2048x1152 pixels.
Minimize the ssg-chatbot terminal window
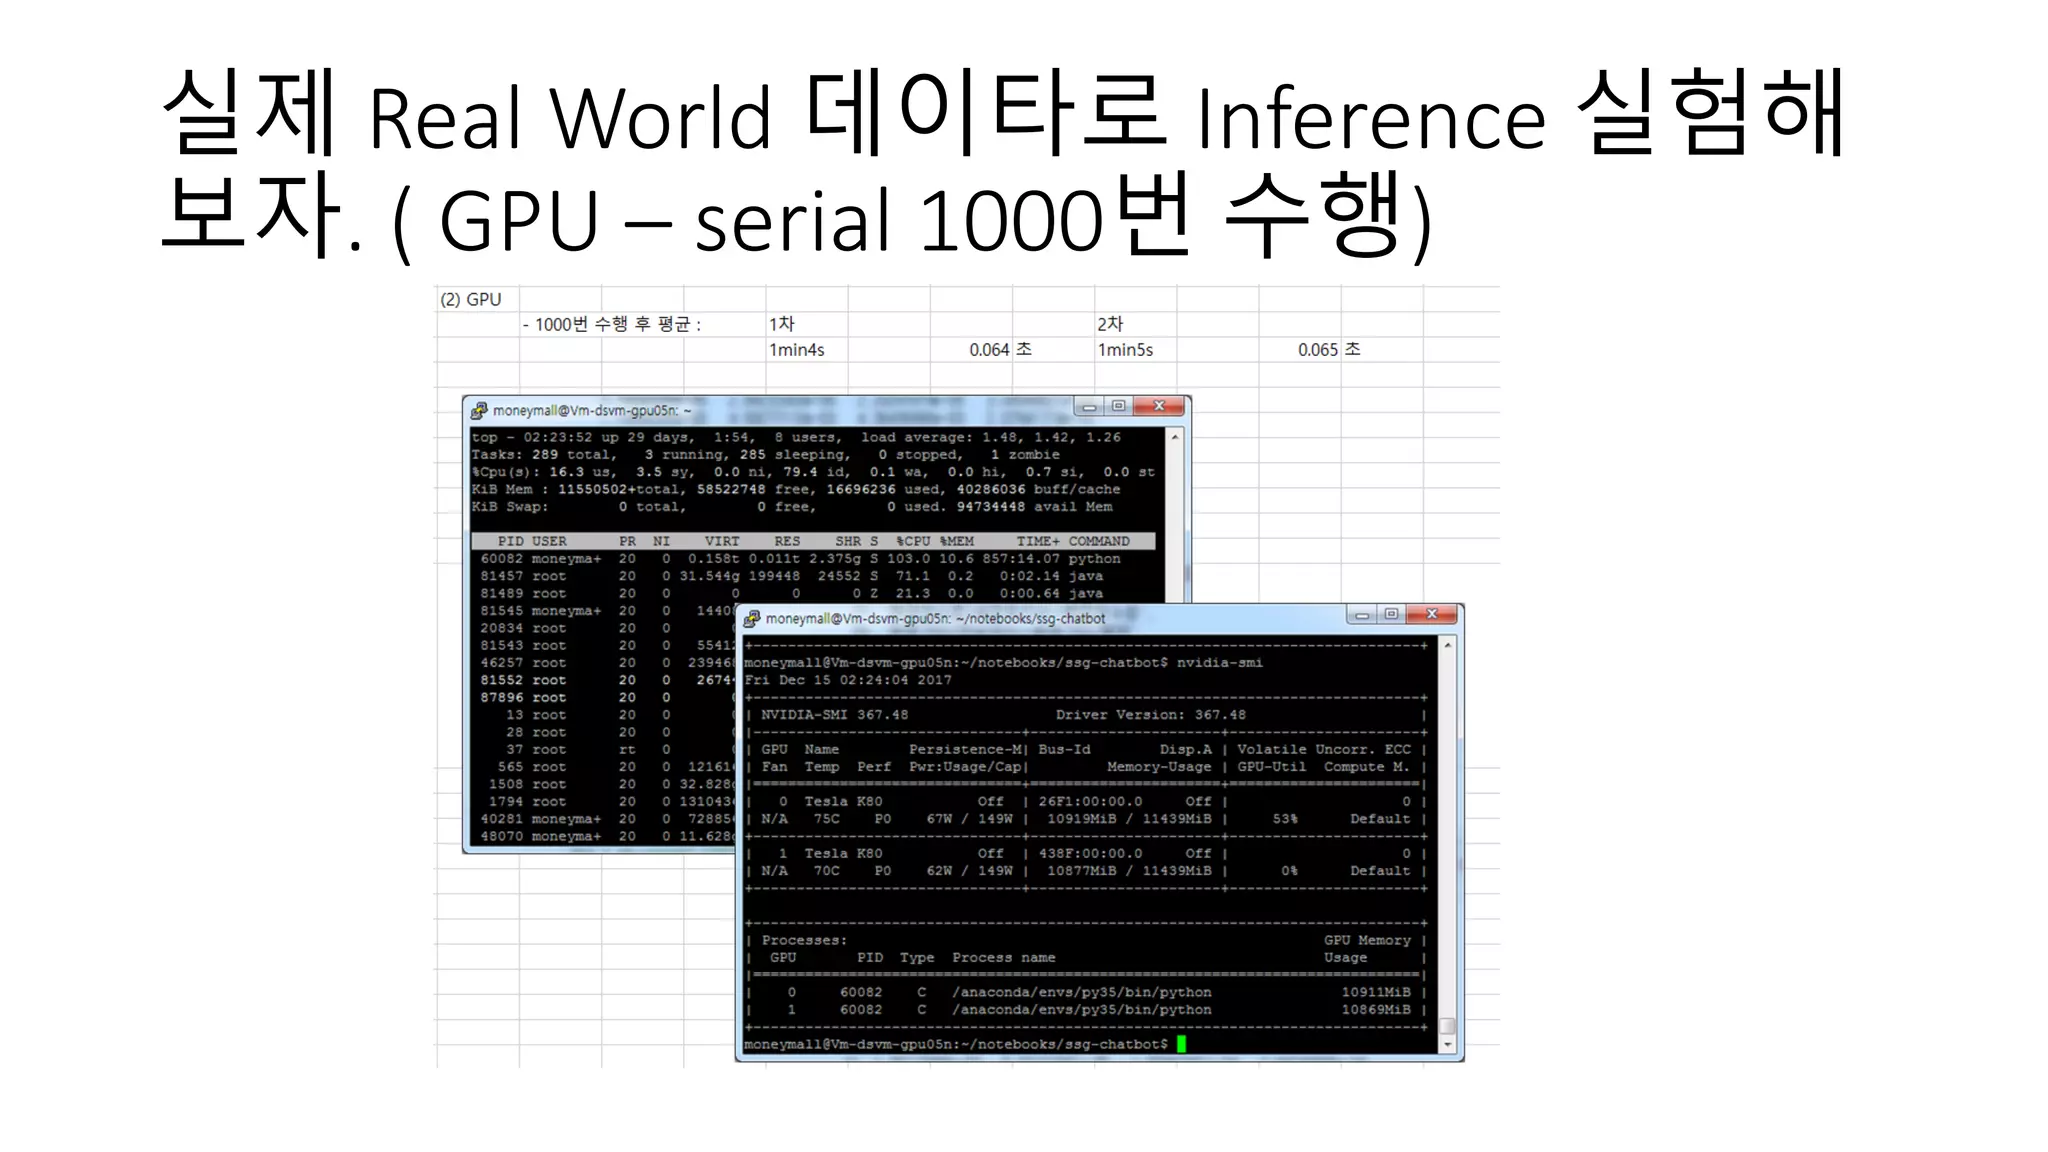coord(1362,615)
